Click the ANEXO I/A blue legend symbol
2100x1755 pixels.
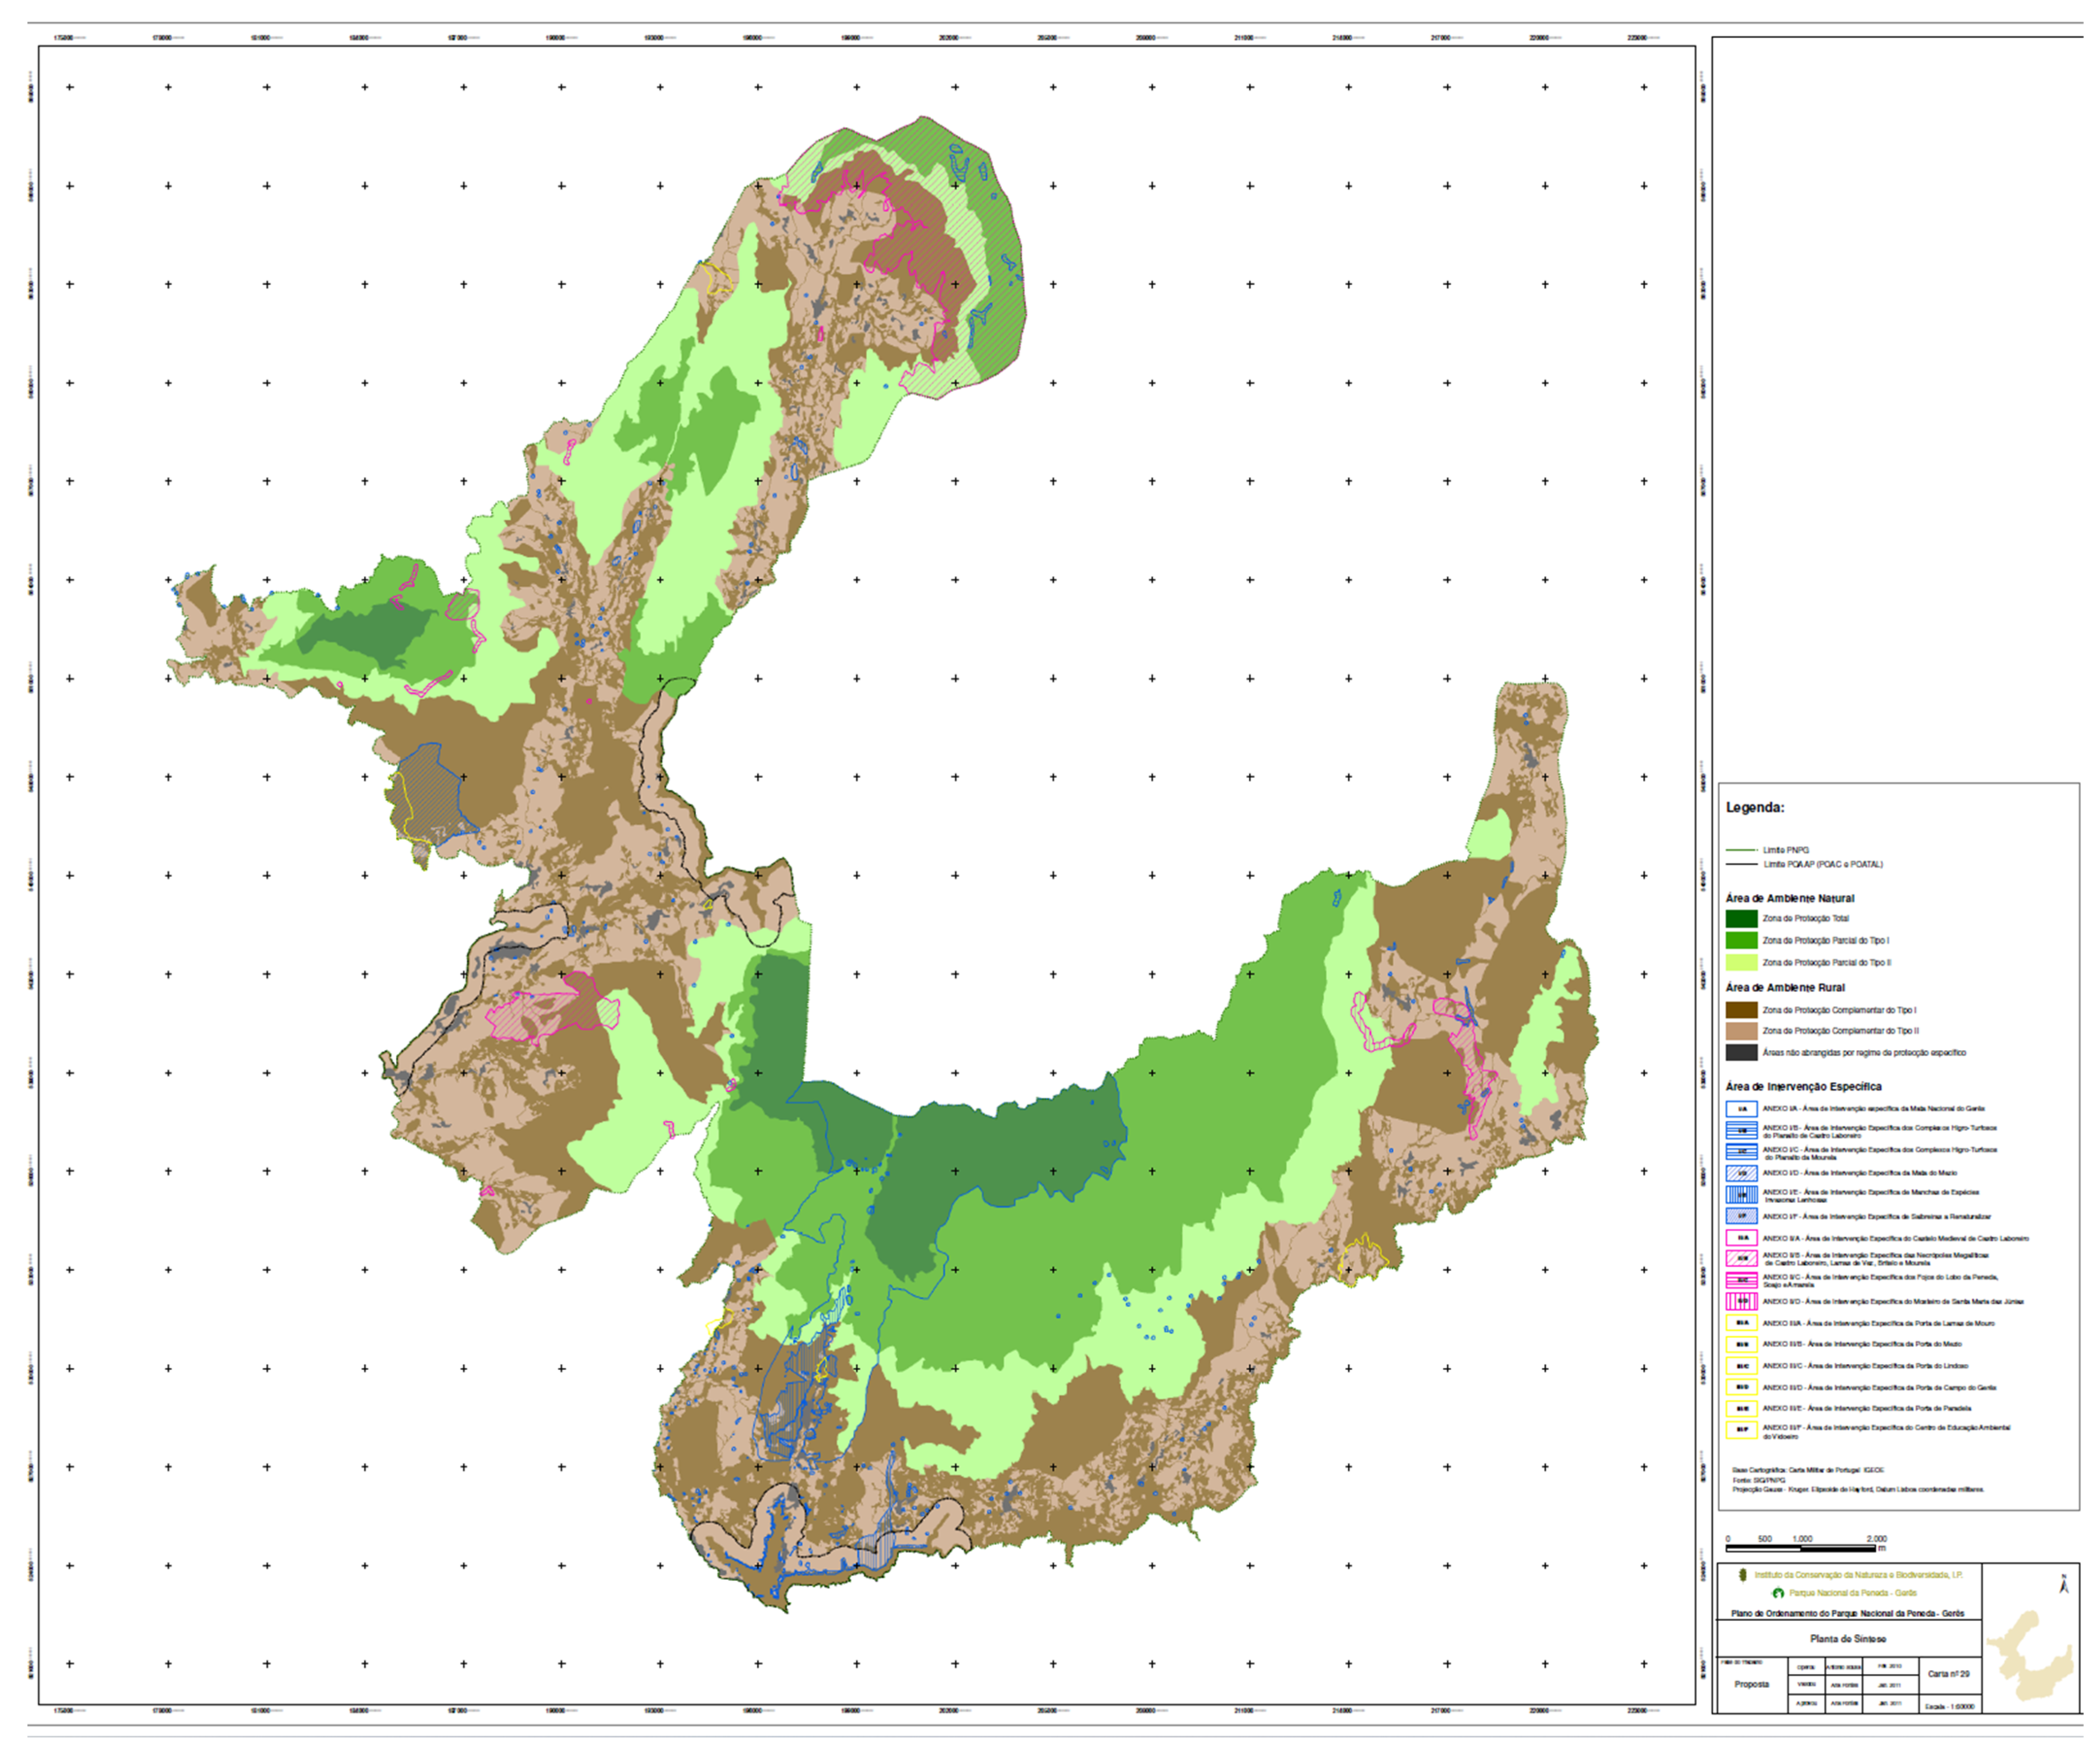1741,1109
